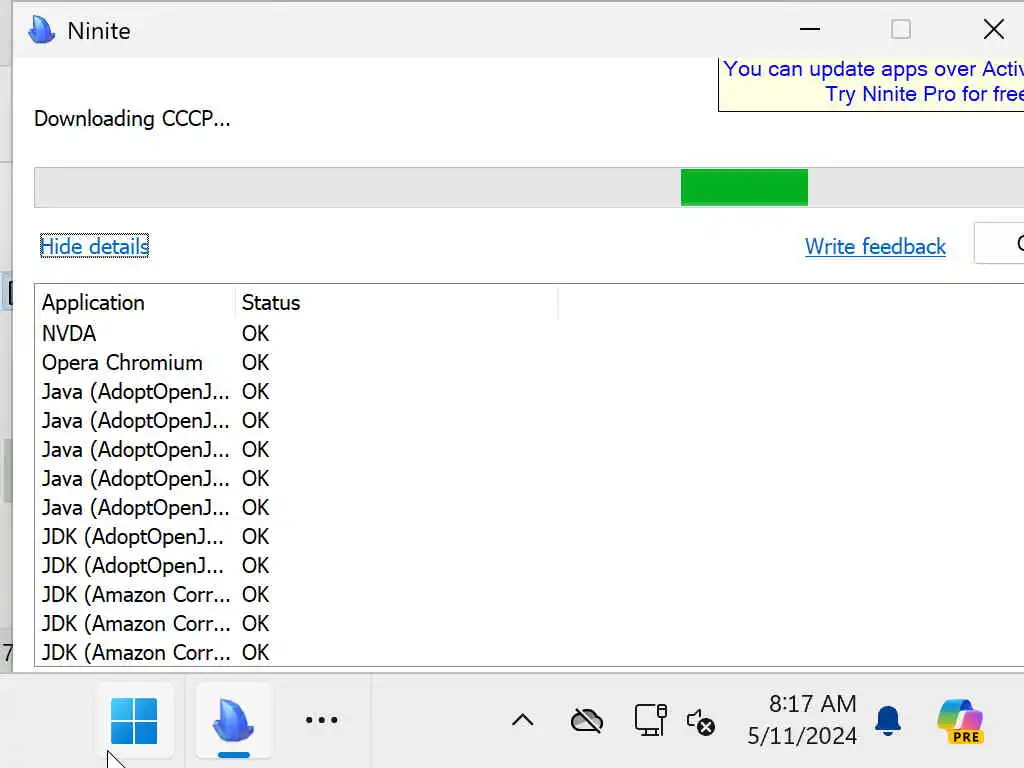The image size is (1024, 768).
Task: Open the OneDrive cloud tray icon
Action: pos(586,721)
